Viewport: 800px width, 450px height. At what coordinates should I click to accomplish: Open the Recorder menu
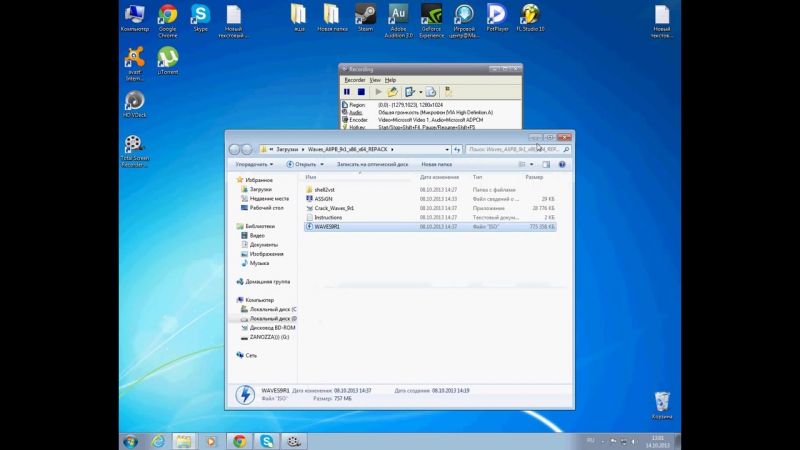355,80
